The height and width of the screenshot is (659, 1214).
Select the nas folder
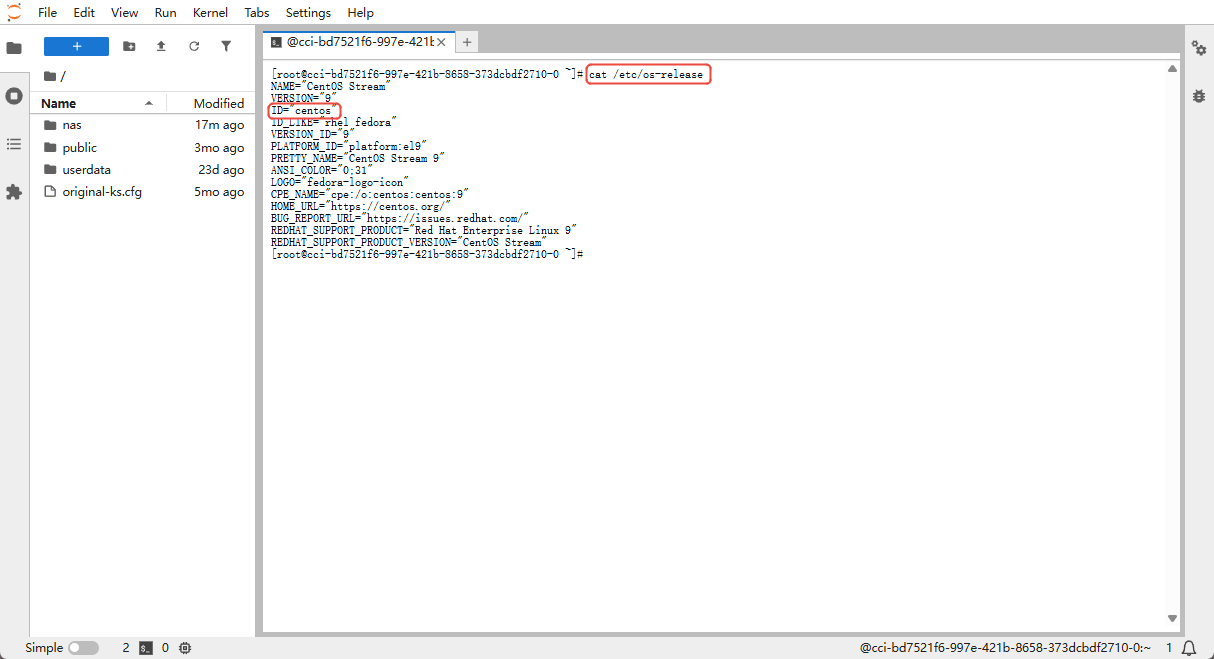pos(143,125)
